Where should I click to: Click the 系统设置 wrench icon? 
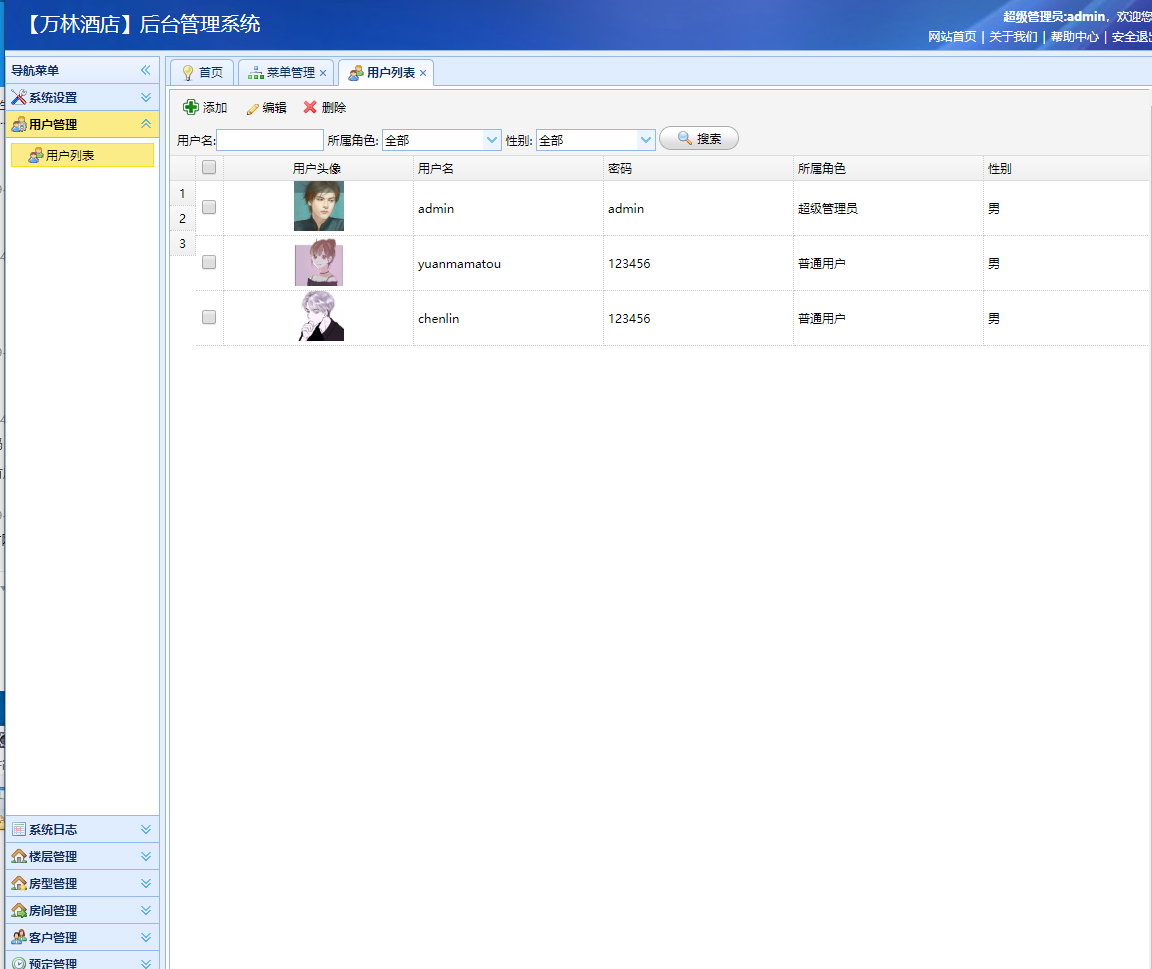coord(18,97)
